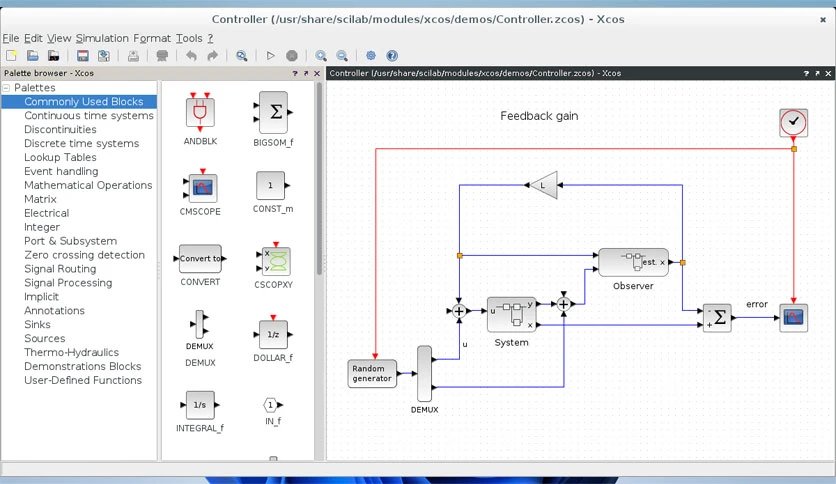Open the Simulation menu

click(102, 38)
